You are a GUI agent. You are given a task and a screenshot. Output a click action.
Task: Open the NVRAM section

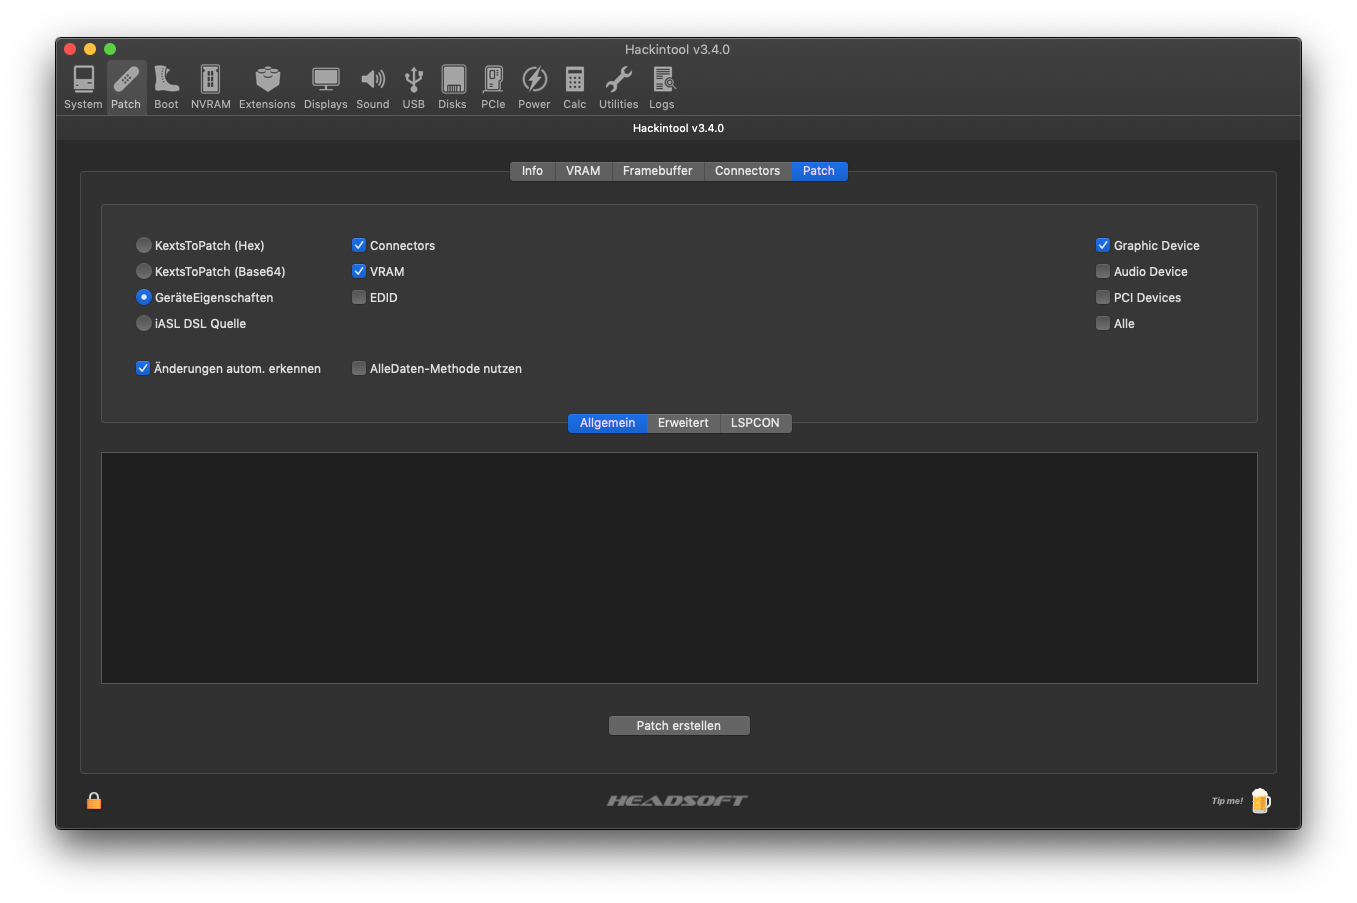[x=210, y=87]
